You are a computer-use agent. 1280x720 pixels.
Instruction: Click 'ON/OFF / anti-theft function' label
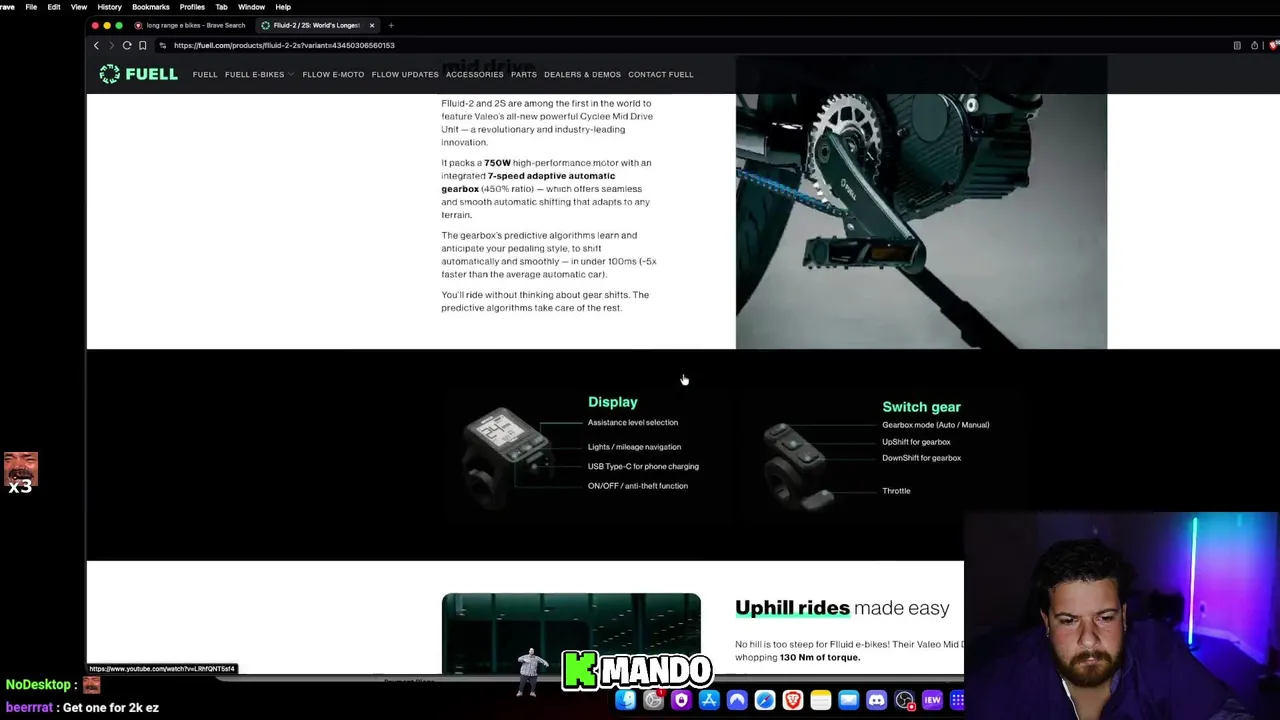point(638,486)
